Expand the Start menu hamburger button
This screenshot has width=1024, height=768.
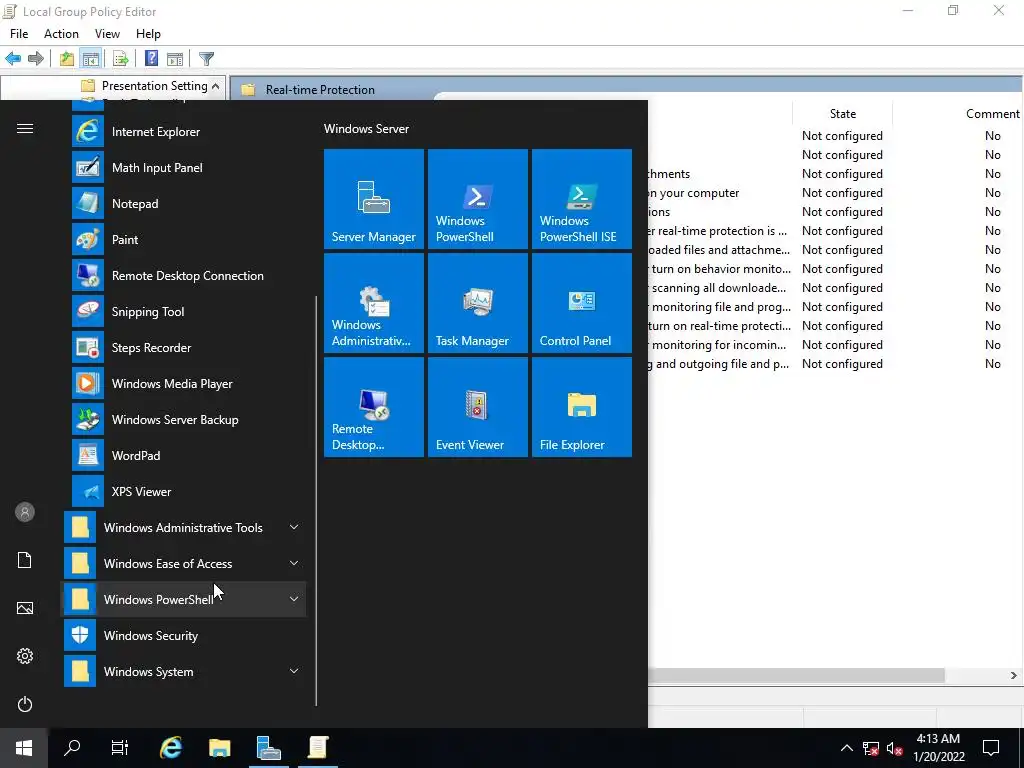pyautogui.click(x=25, y=129)
